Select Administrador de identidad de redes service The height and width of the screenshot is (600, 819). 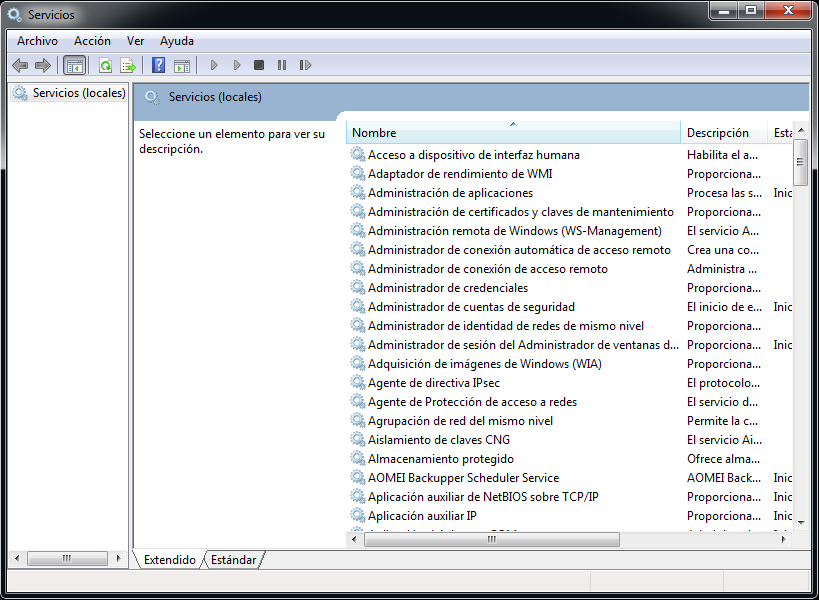point(506,326)
